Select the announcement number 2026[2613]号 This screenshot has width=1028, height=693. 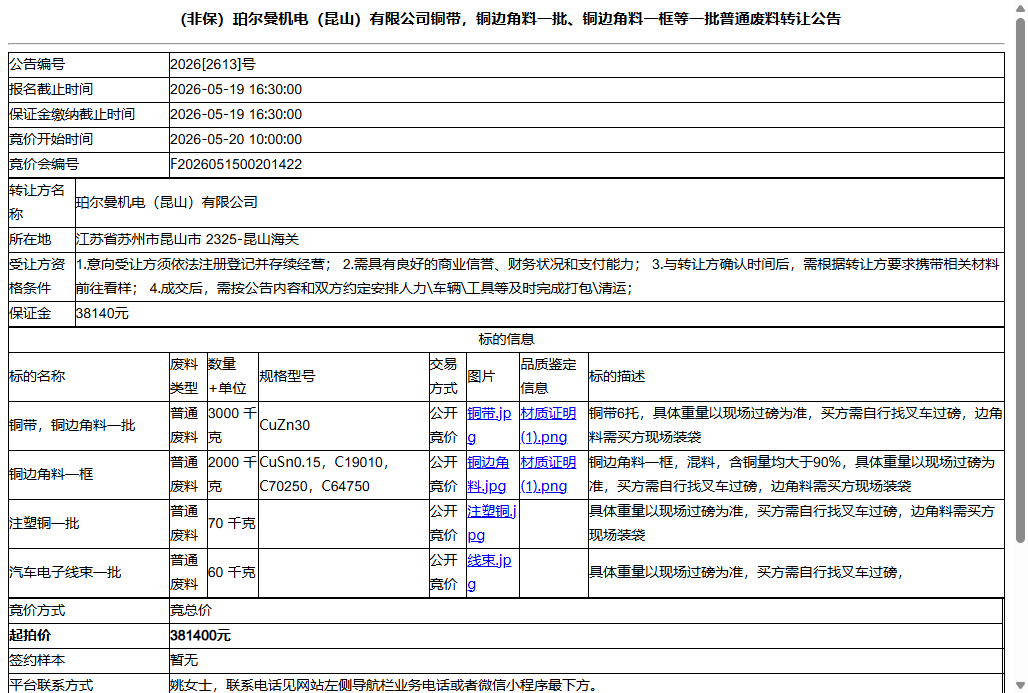click(x=212, y=64)
